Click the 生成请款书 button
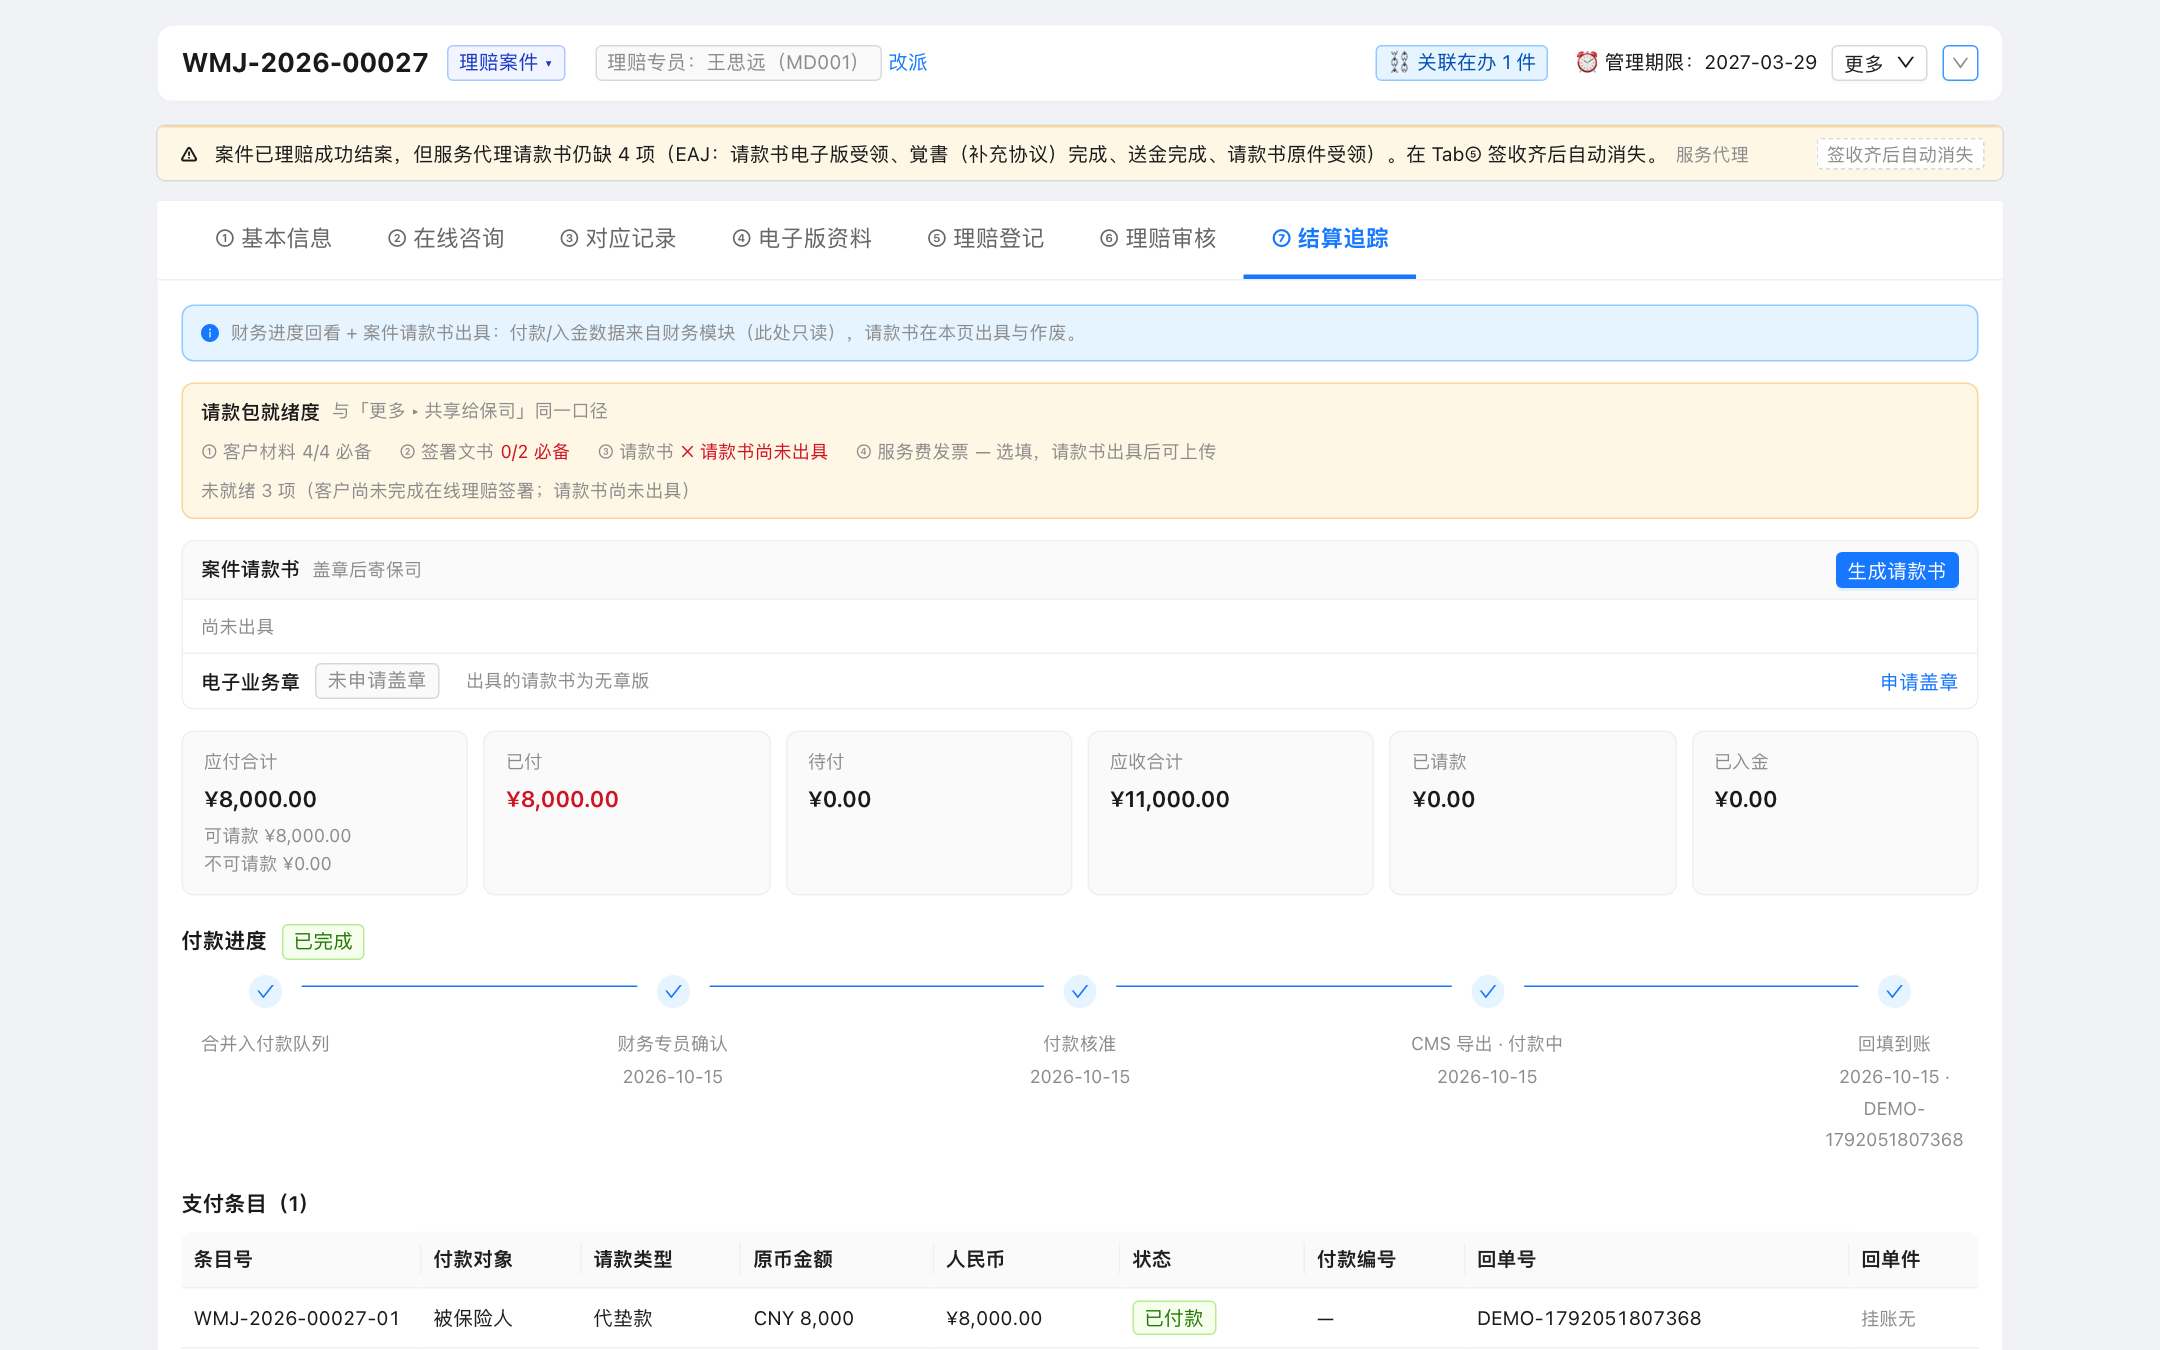Screen dimensions: 2160x1350 [1897, 571]
